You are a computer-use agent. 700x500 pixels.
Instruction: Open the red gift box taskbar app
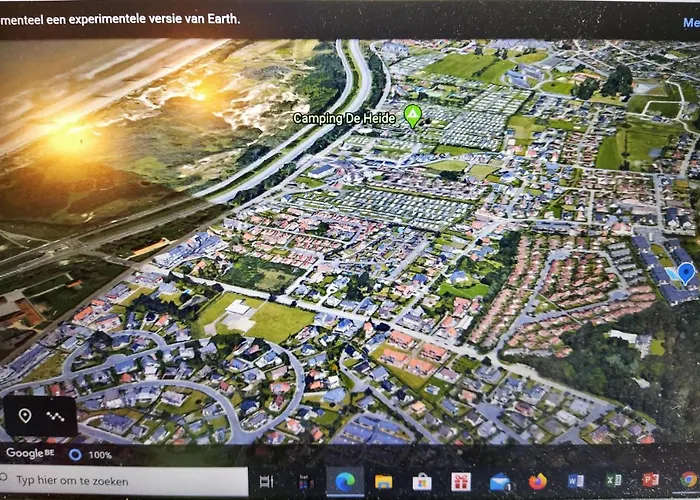point(461,482)
